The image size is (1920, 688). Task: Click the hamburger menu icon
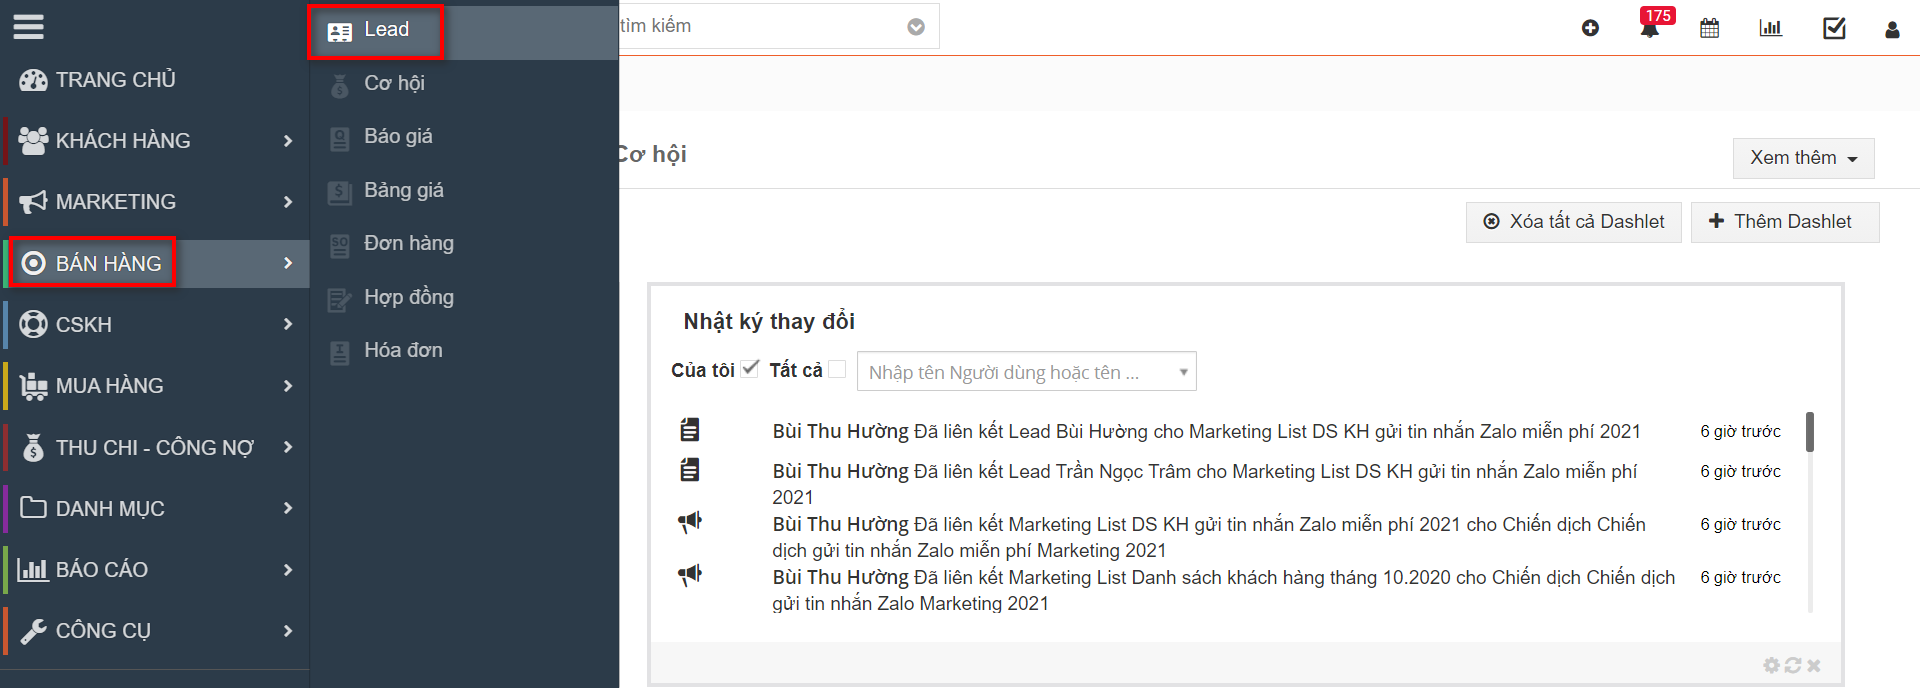[x=28, y=27]
